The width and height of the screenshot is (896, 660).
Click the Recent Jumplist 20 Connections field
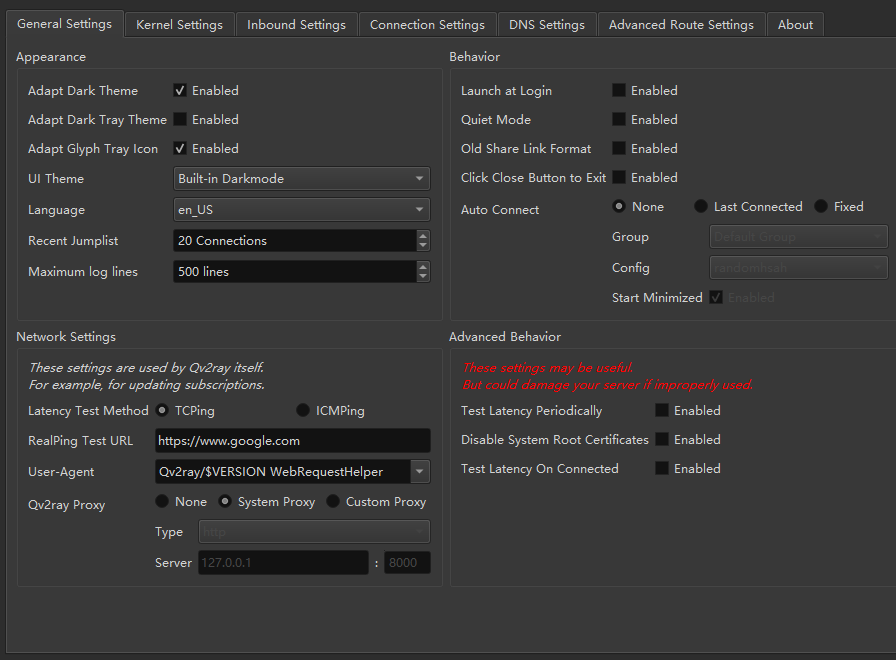click(295, 241)
